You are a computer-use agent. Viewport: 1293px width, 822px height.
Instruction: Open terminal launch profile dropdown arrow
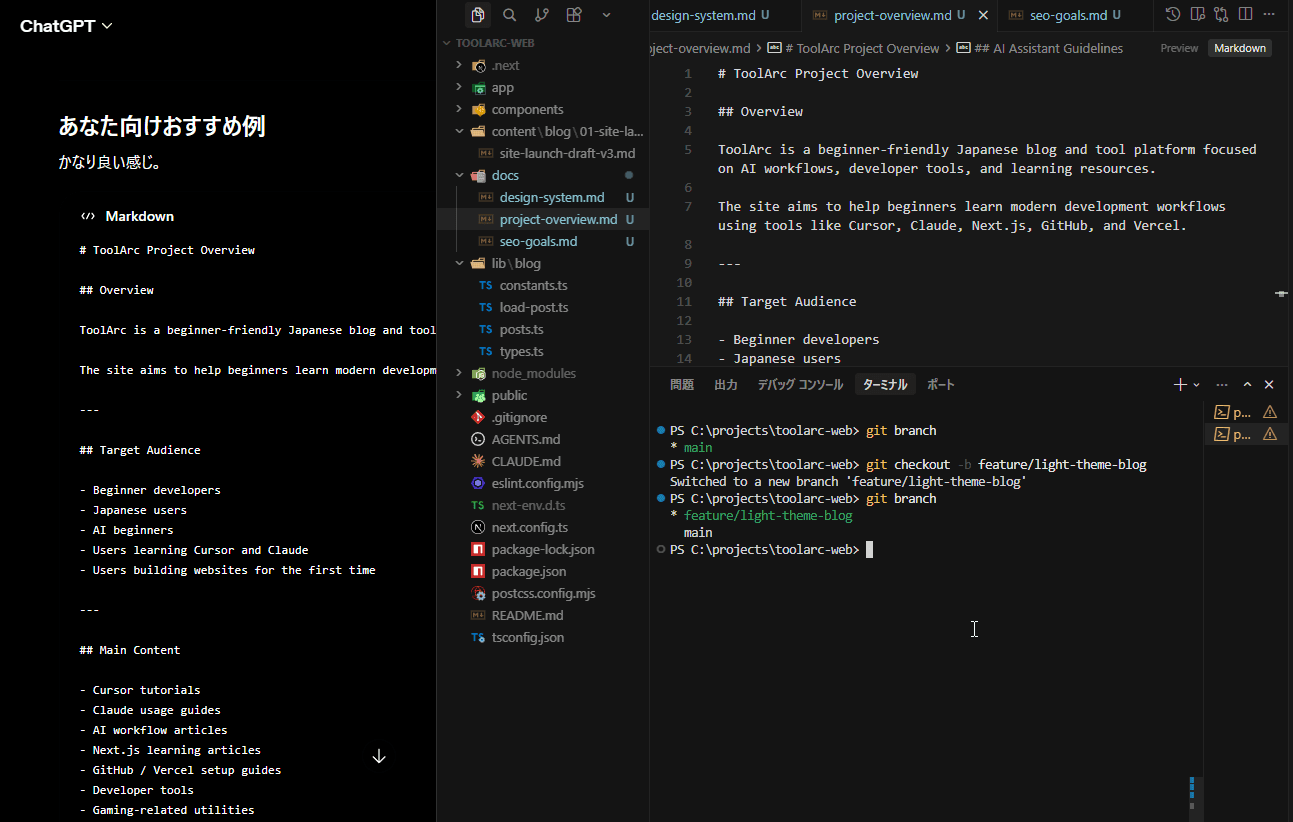tap(1196, 384)
